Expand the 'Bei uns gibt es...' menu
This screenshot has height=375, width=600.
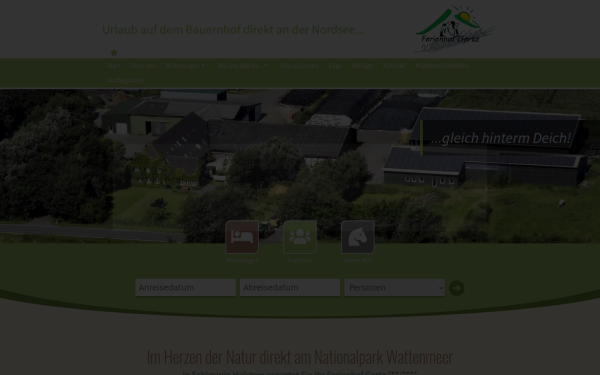(243, 65)
